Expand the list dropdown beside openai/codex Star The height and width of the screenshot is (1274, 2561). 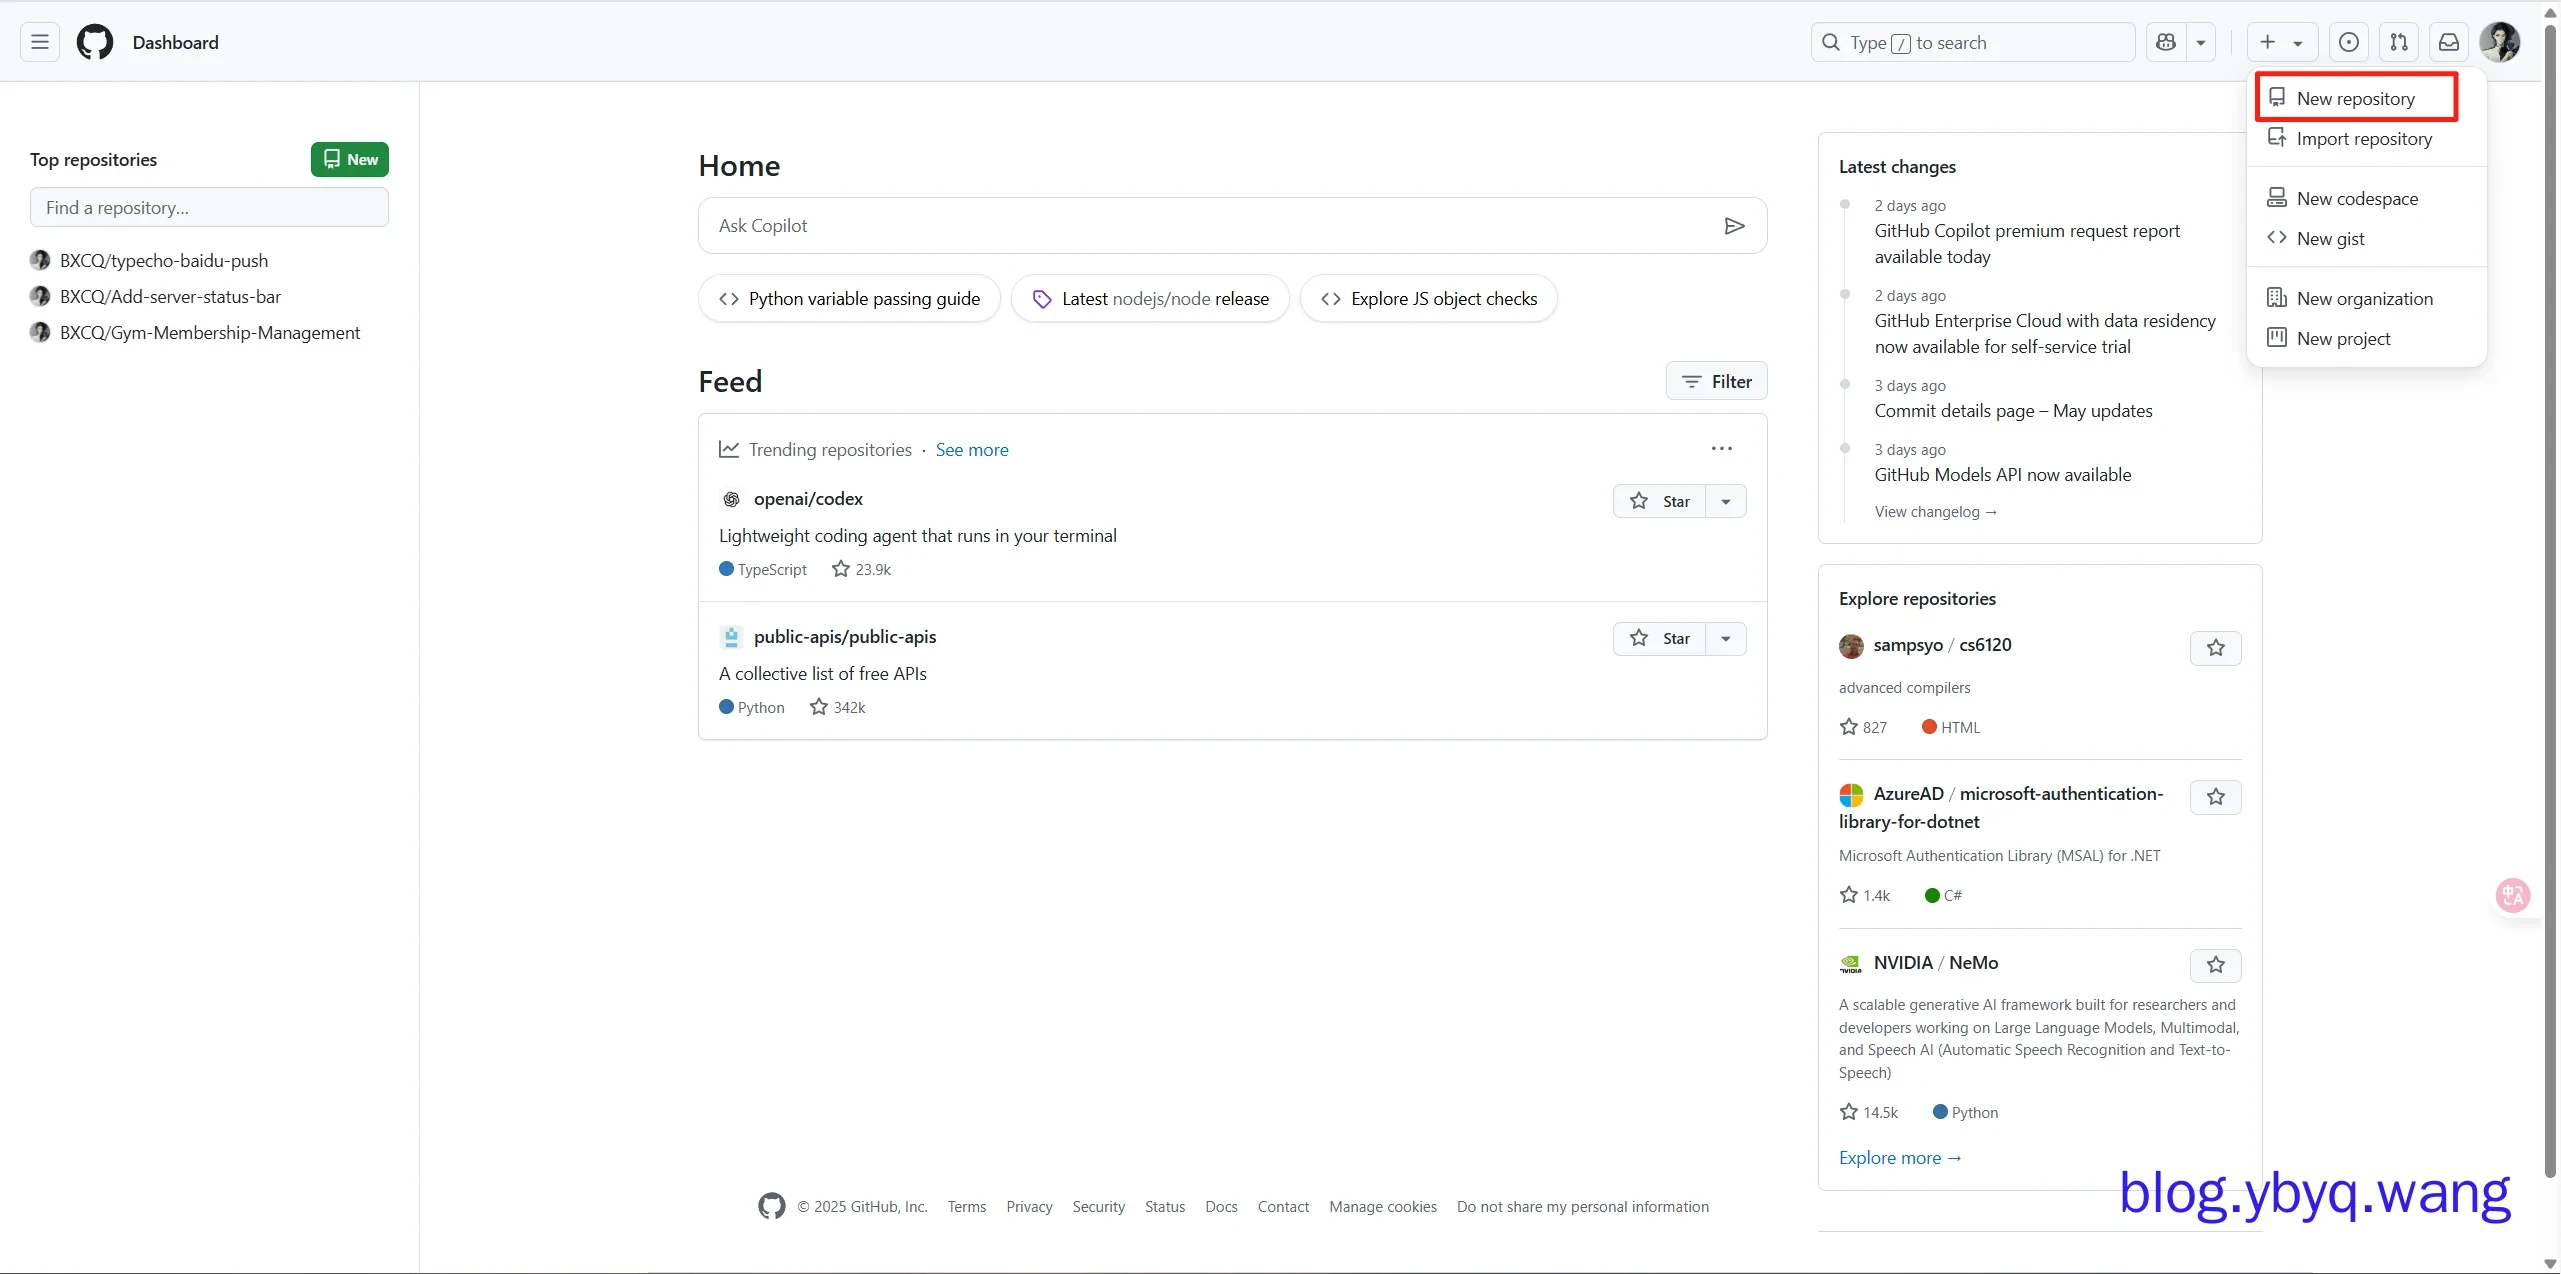[x=1726, y=501]
